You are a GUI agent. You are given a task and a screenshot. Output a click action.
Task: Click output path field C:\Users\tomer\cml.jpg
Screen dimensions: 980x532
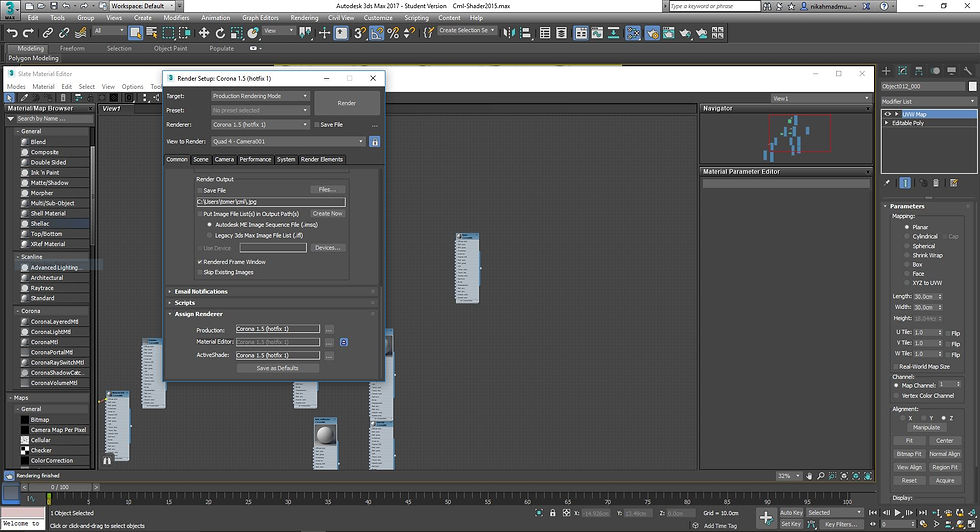271,202
